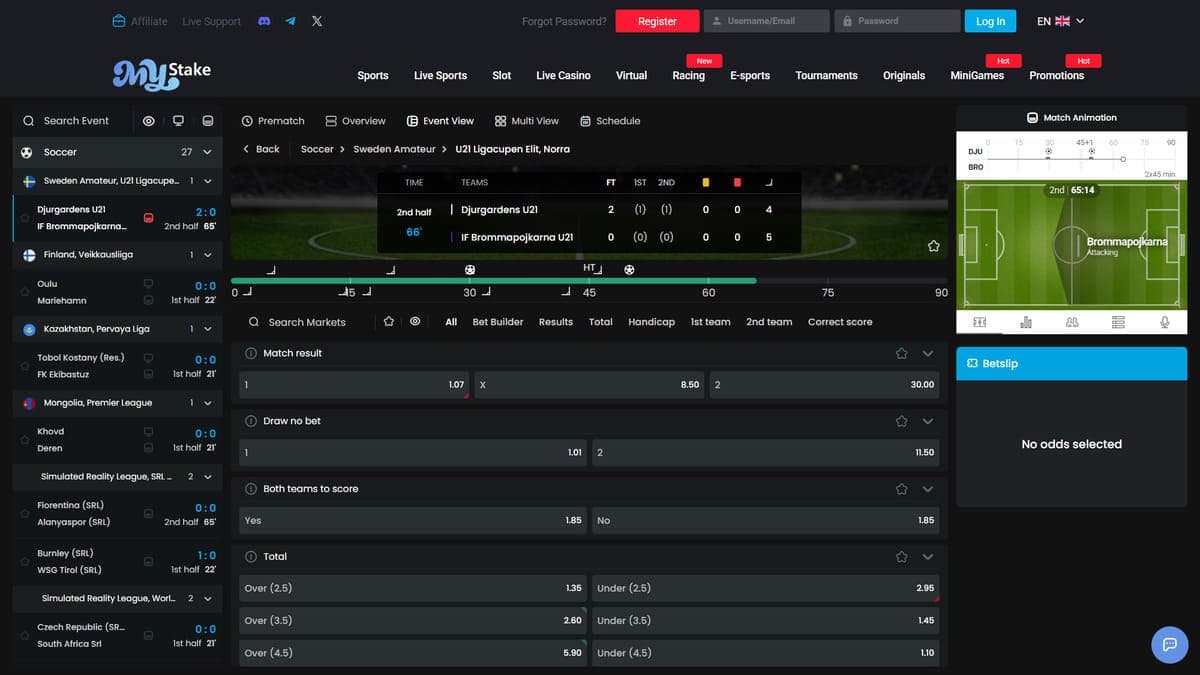
Task: Collapse the Match result market chevron
Action: pos(928,353)
